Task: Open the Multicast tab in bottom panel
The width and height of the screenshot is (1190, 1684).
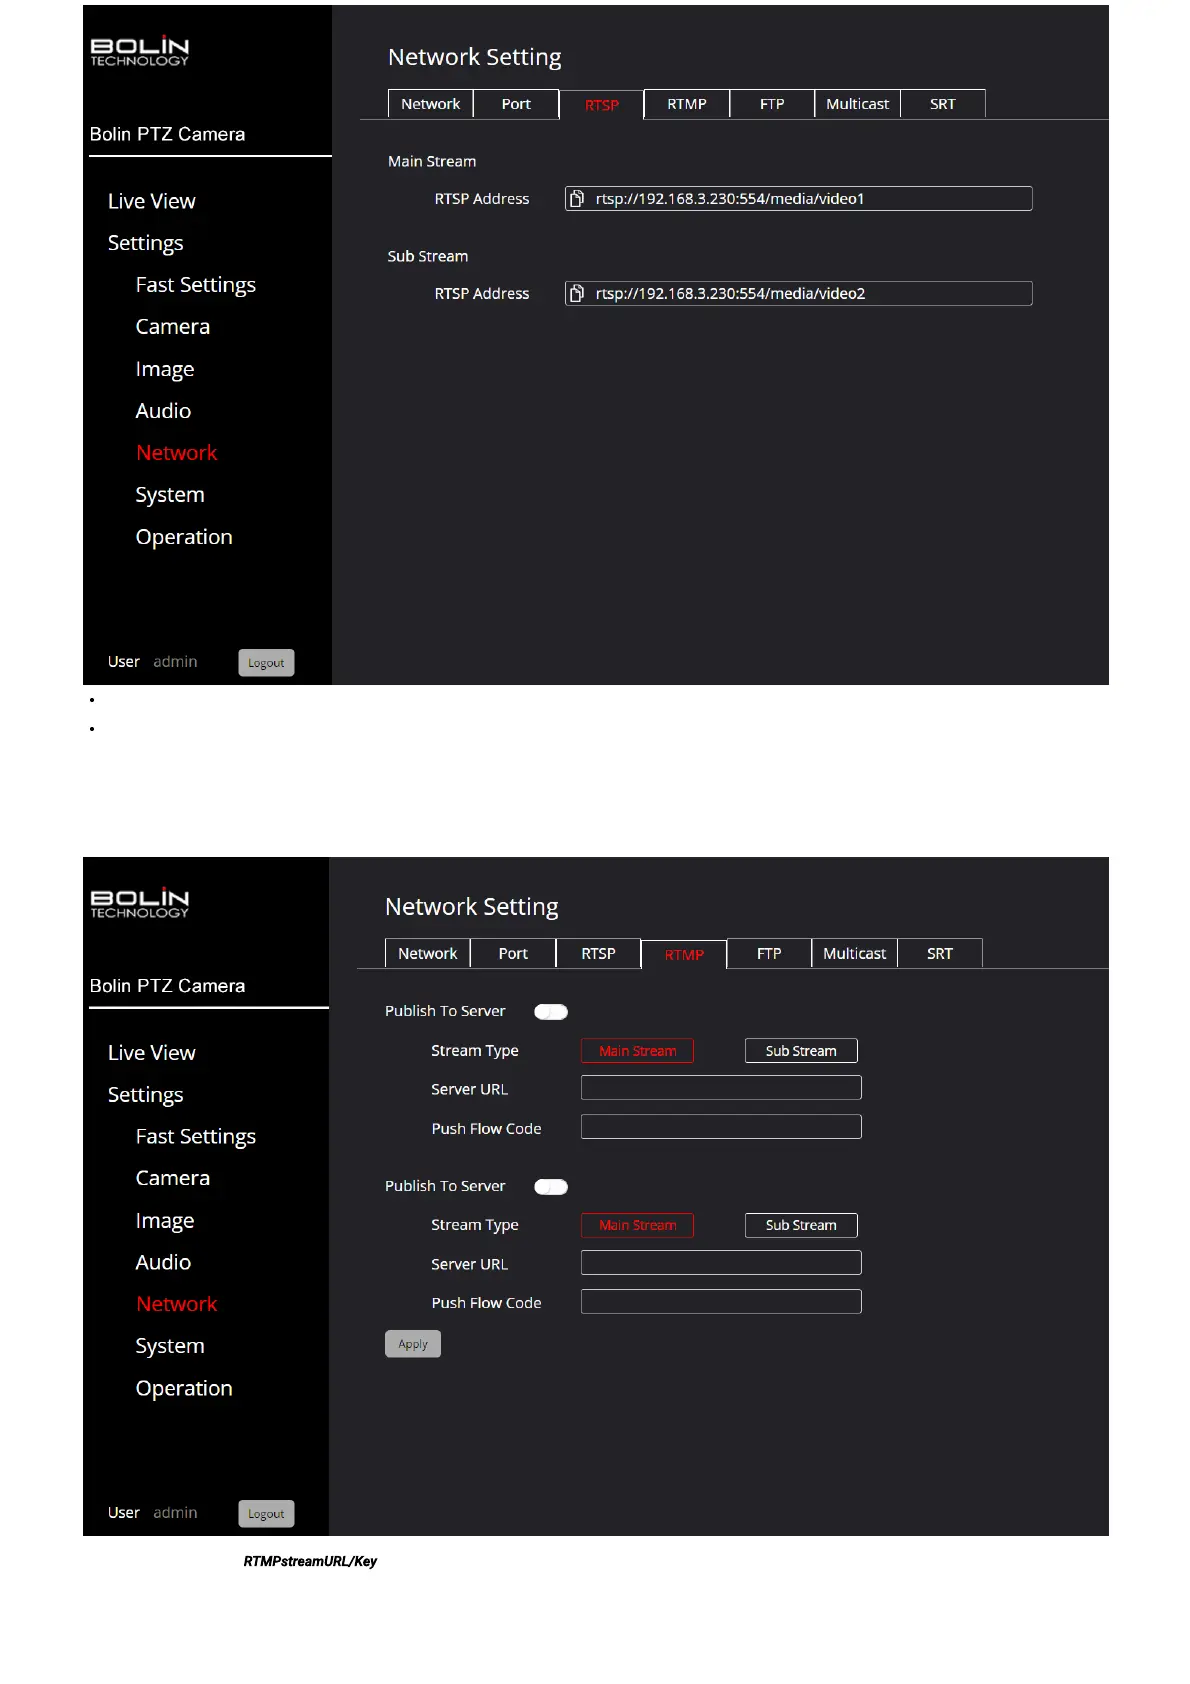Action: pos(854,954)
